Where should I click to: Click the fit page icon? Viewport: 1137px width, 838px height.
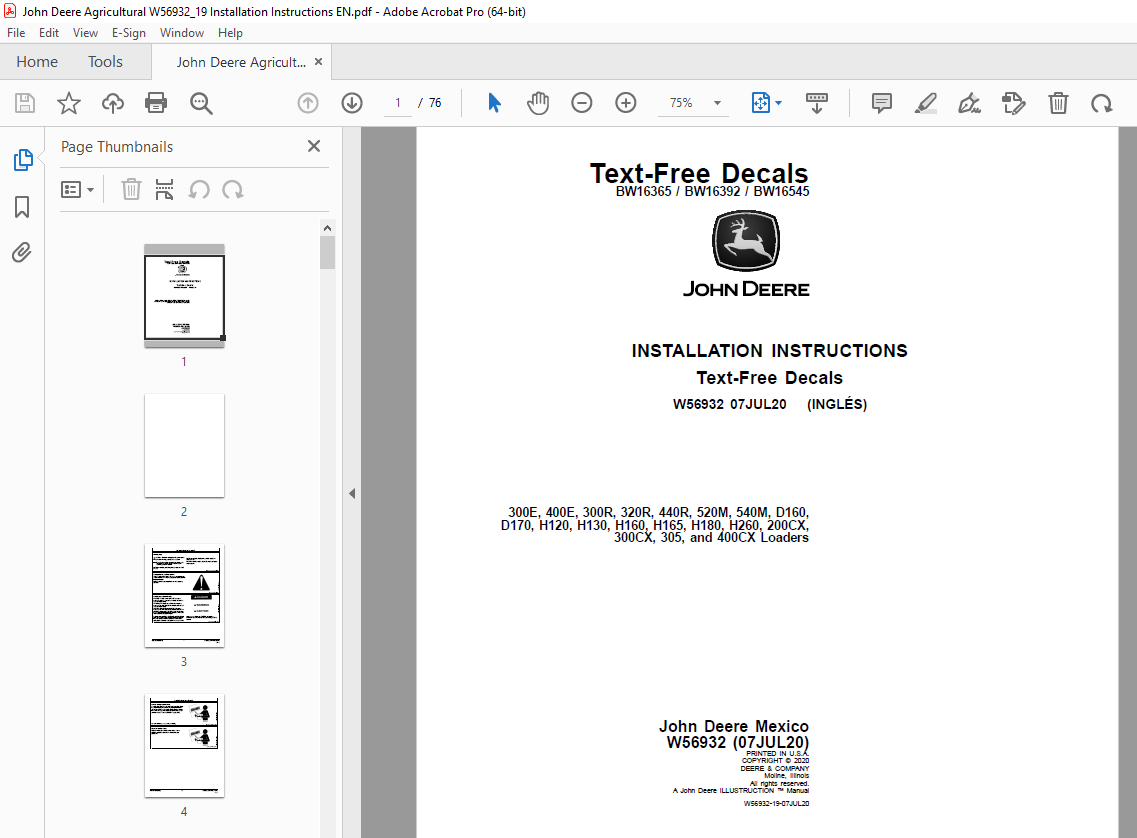pos(761,103)
